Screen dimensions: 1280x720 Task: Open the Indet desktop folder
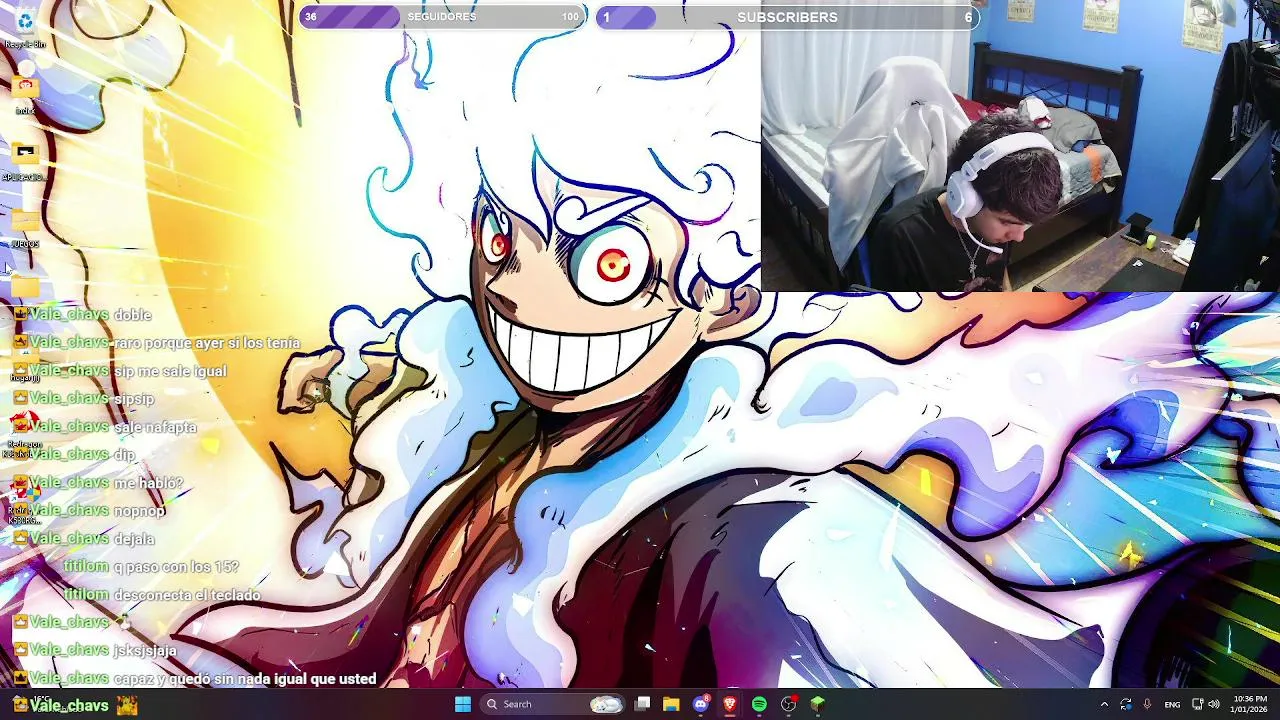[x=25, y=95]
